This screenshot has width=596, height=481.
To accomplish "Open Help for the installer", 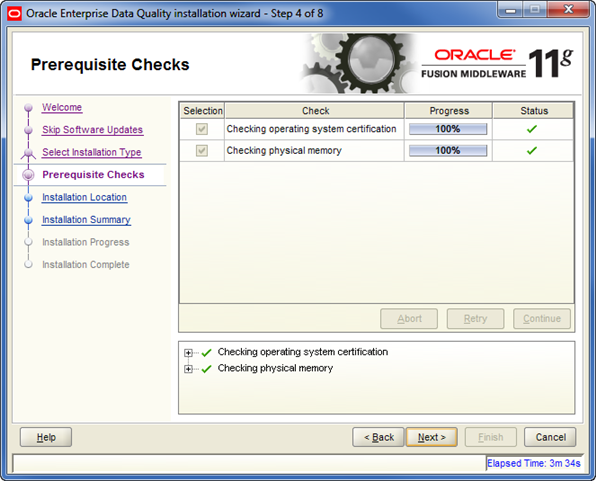I will coord(46,437).
